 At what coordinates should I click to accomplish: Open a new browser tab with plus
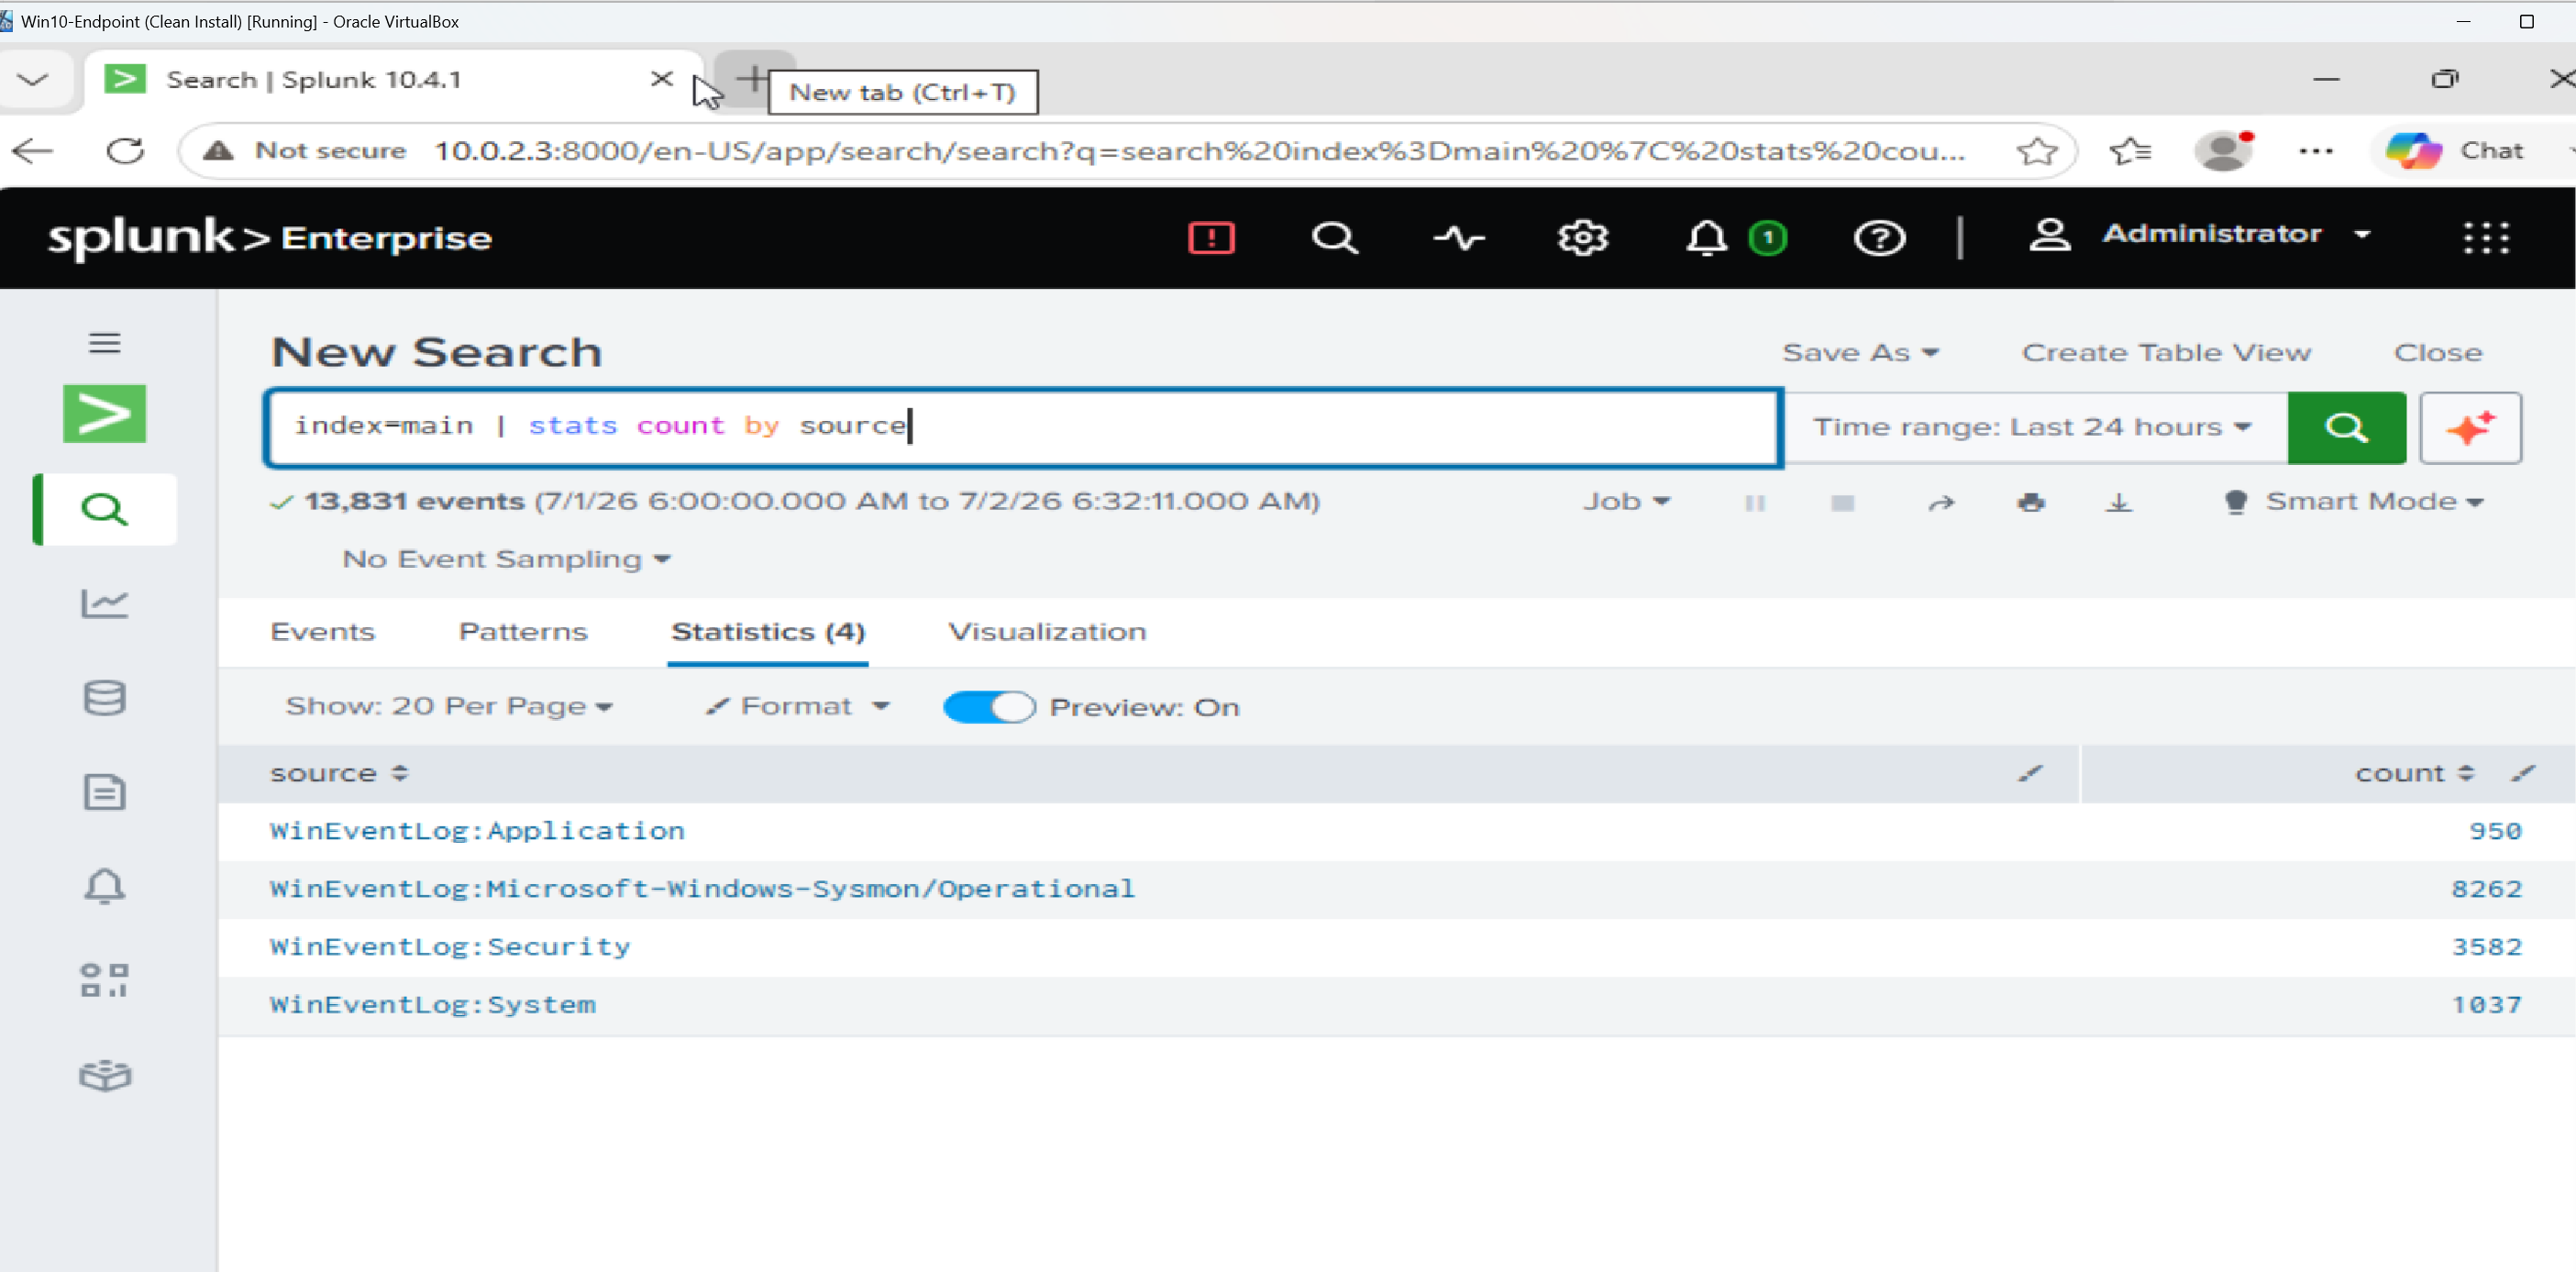754,78
